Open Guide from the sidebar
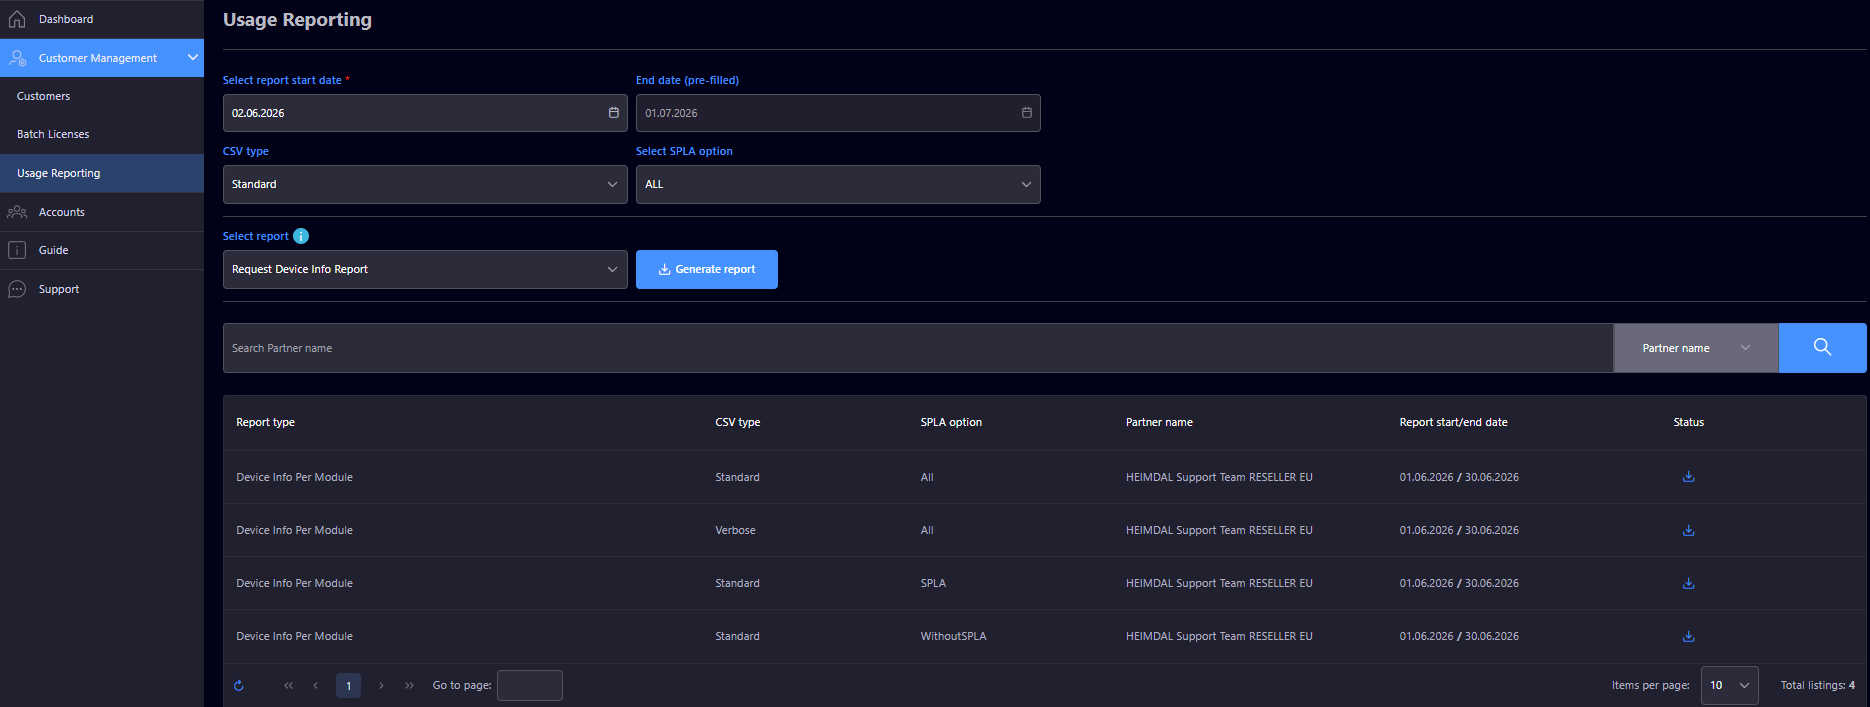The height and width of the screenshot is (707, 1870). click(x=102, y=250)
